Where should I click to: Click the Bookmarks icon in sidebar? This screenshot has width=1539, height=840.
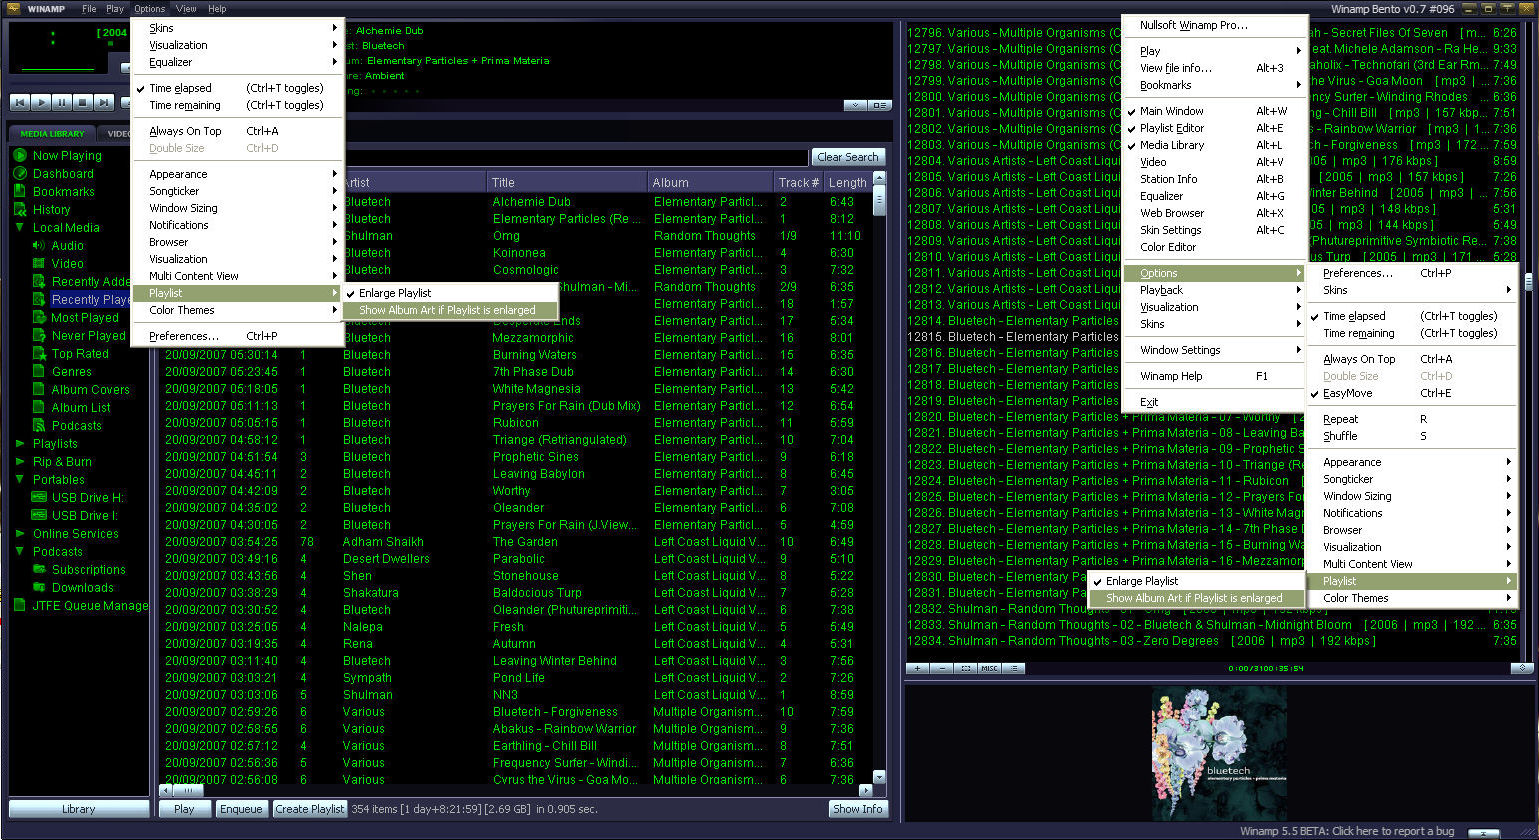pyautogui.click(x=19, y=192)
